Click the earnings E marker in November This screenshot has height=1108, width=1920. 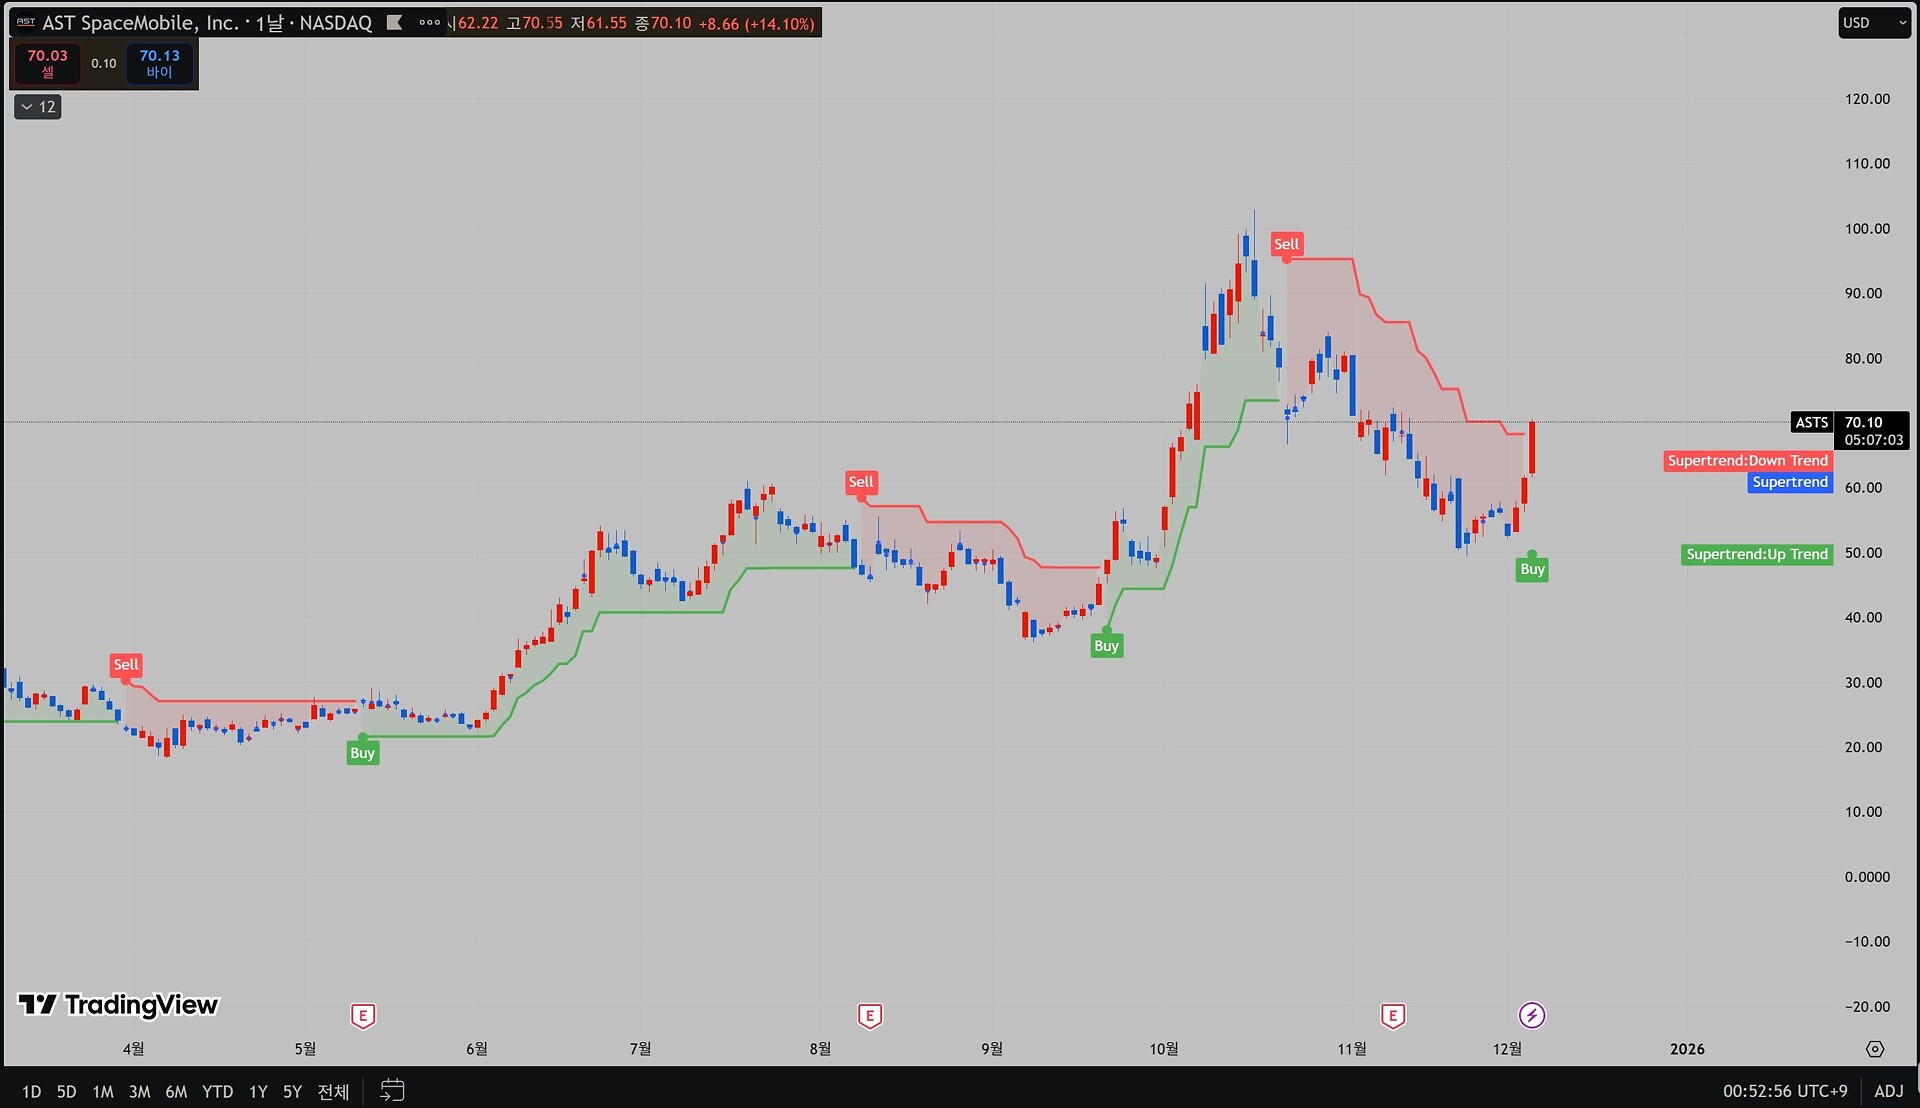[1392, 1016]
